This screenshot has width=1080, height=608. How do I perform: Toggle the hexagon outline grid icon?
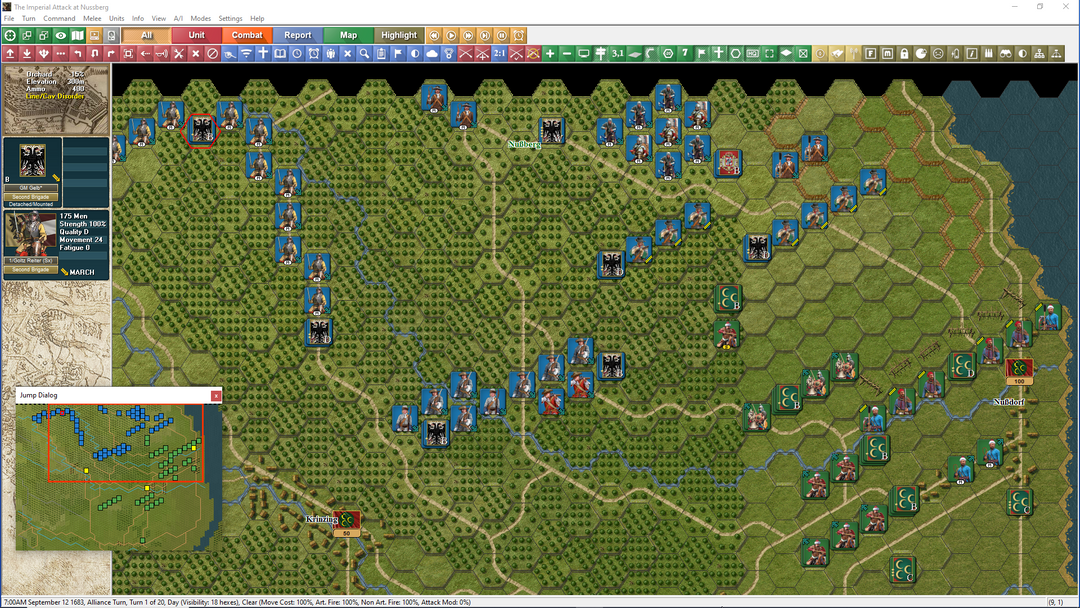[736, 53]
